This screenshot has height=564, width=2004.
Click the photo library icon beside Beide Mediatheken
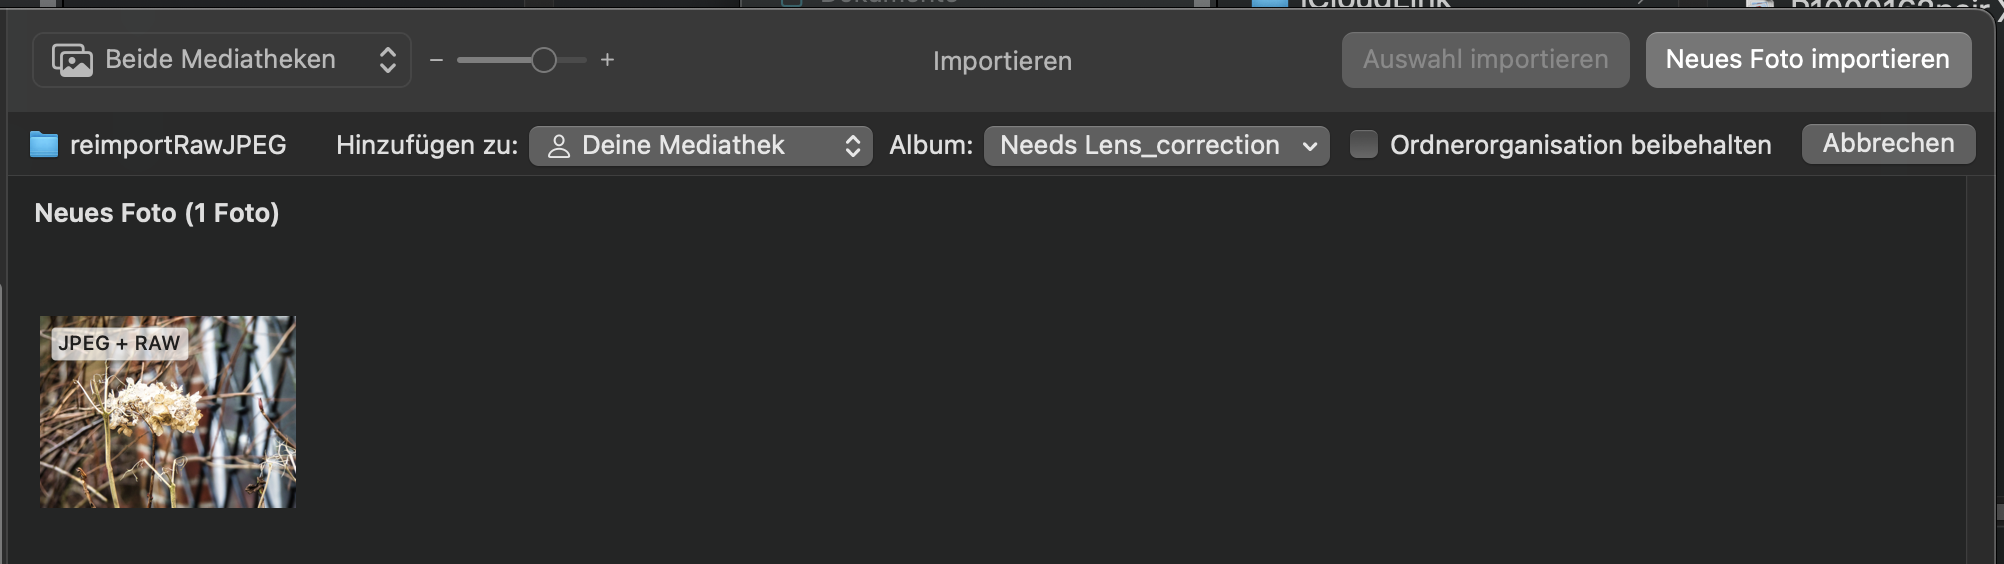[72, 60]
